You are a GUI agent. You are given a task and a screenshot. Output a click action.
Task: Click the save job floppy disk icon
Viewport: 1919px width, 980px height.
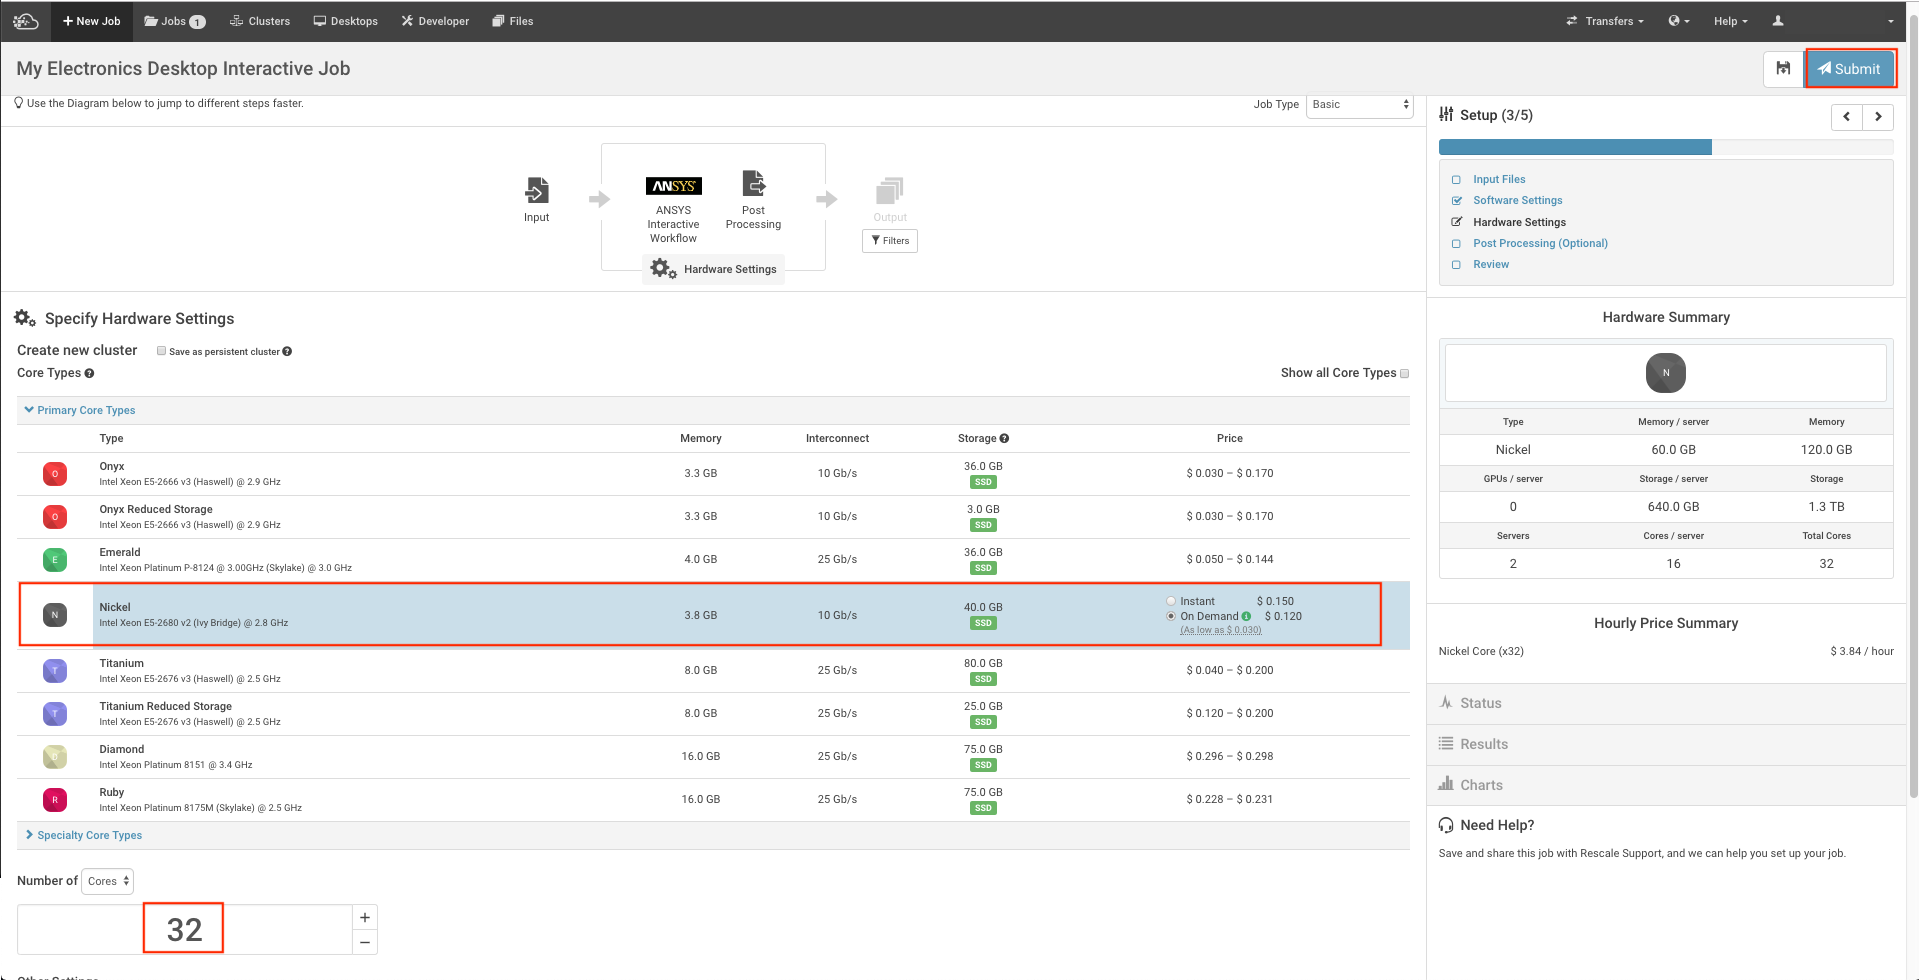[x=1783, y=69]
